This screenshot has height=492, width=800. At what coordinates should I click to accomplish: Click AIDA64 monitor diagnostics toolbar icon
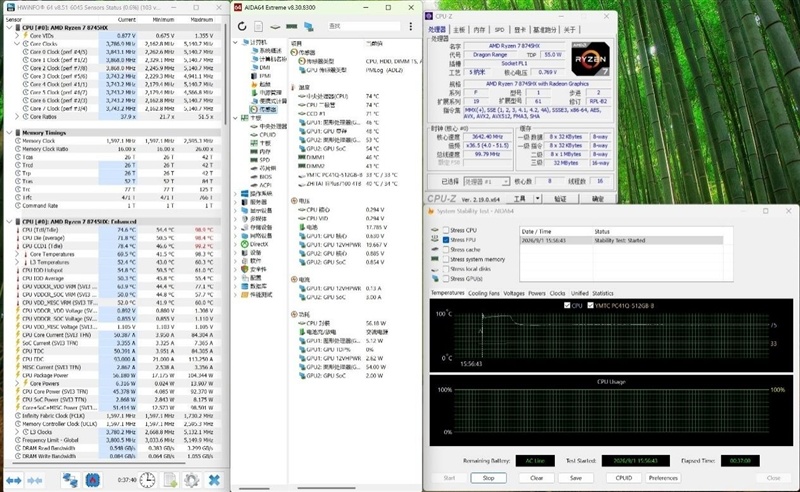pos(309,26)
